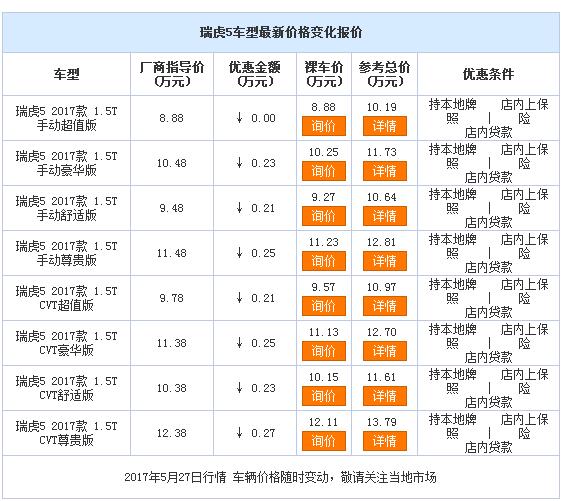
Task: Click 询价 for CVT尊贵版 at 12.11
Action: click(324, 441)
